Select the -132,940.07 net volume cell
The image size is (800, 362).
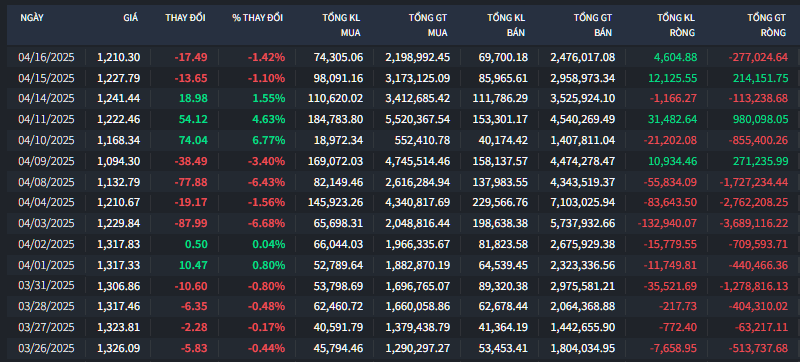pyautogui.click(x=667, y=223)
